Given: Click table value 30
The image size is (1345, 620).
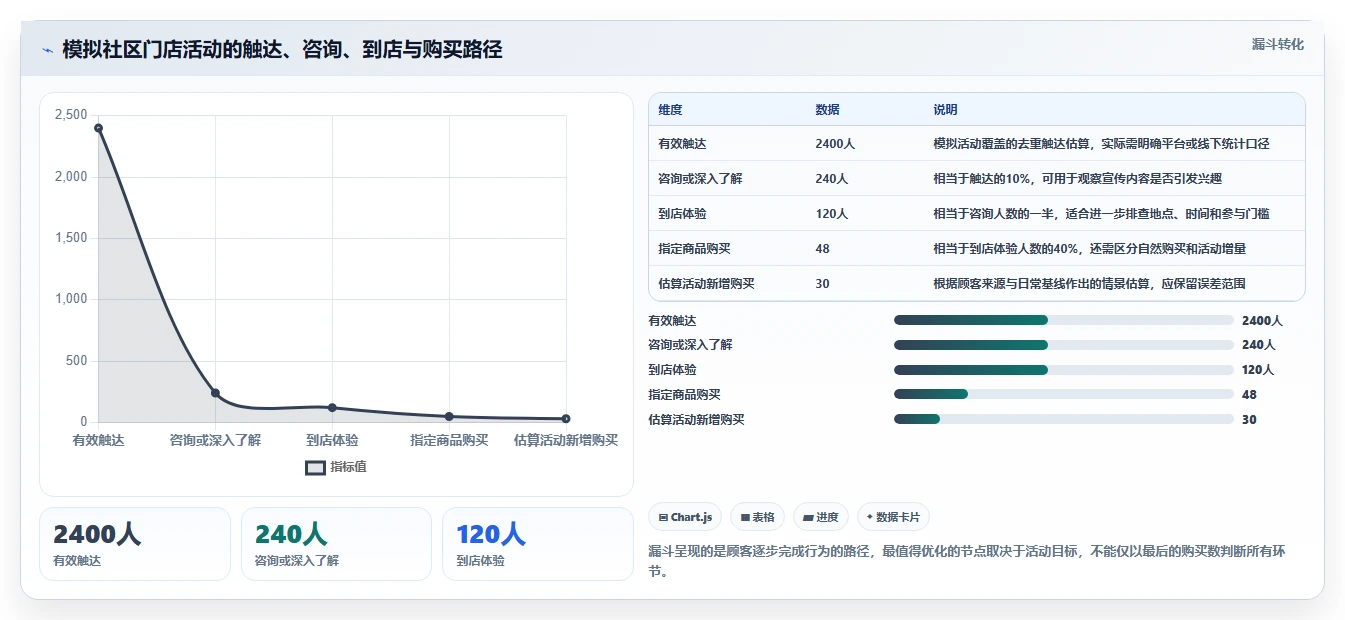Looking at the screenshot, I should point(822,283).
